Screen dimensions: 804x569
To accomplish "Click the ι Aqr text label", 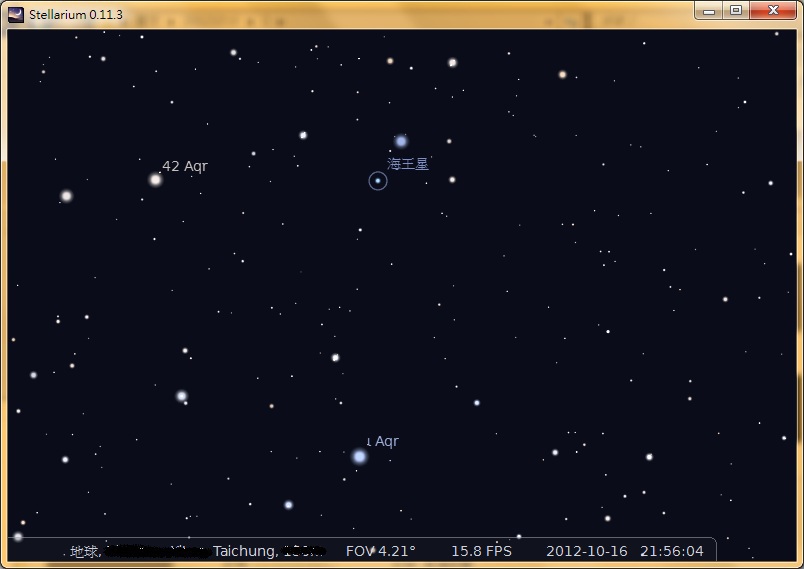I will tap(383, 441).
